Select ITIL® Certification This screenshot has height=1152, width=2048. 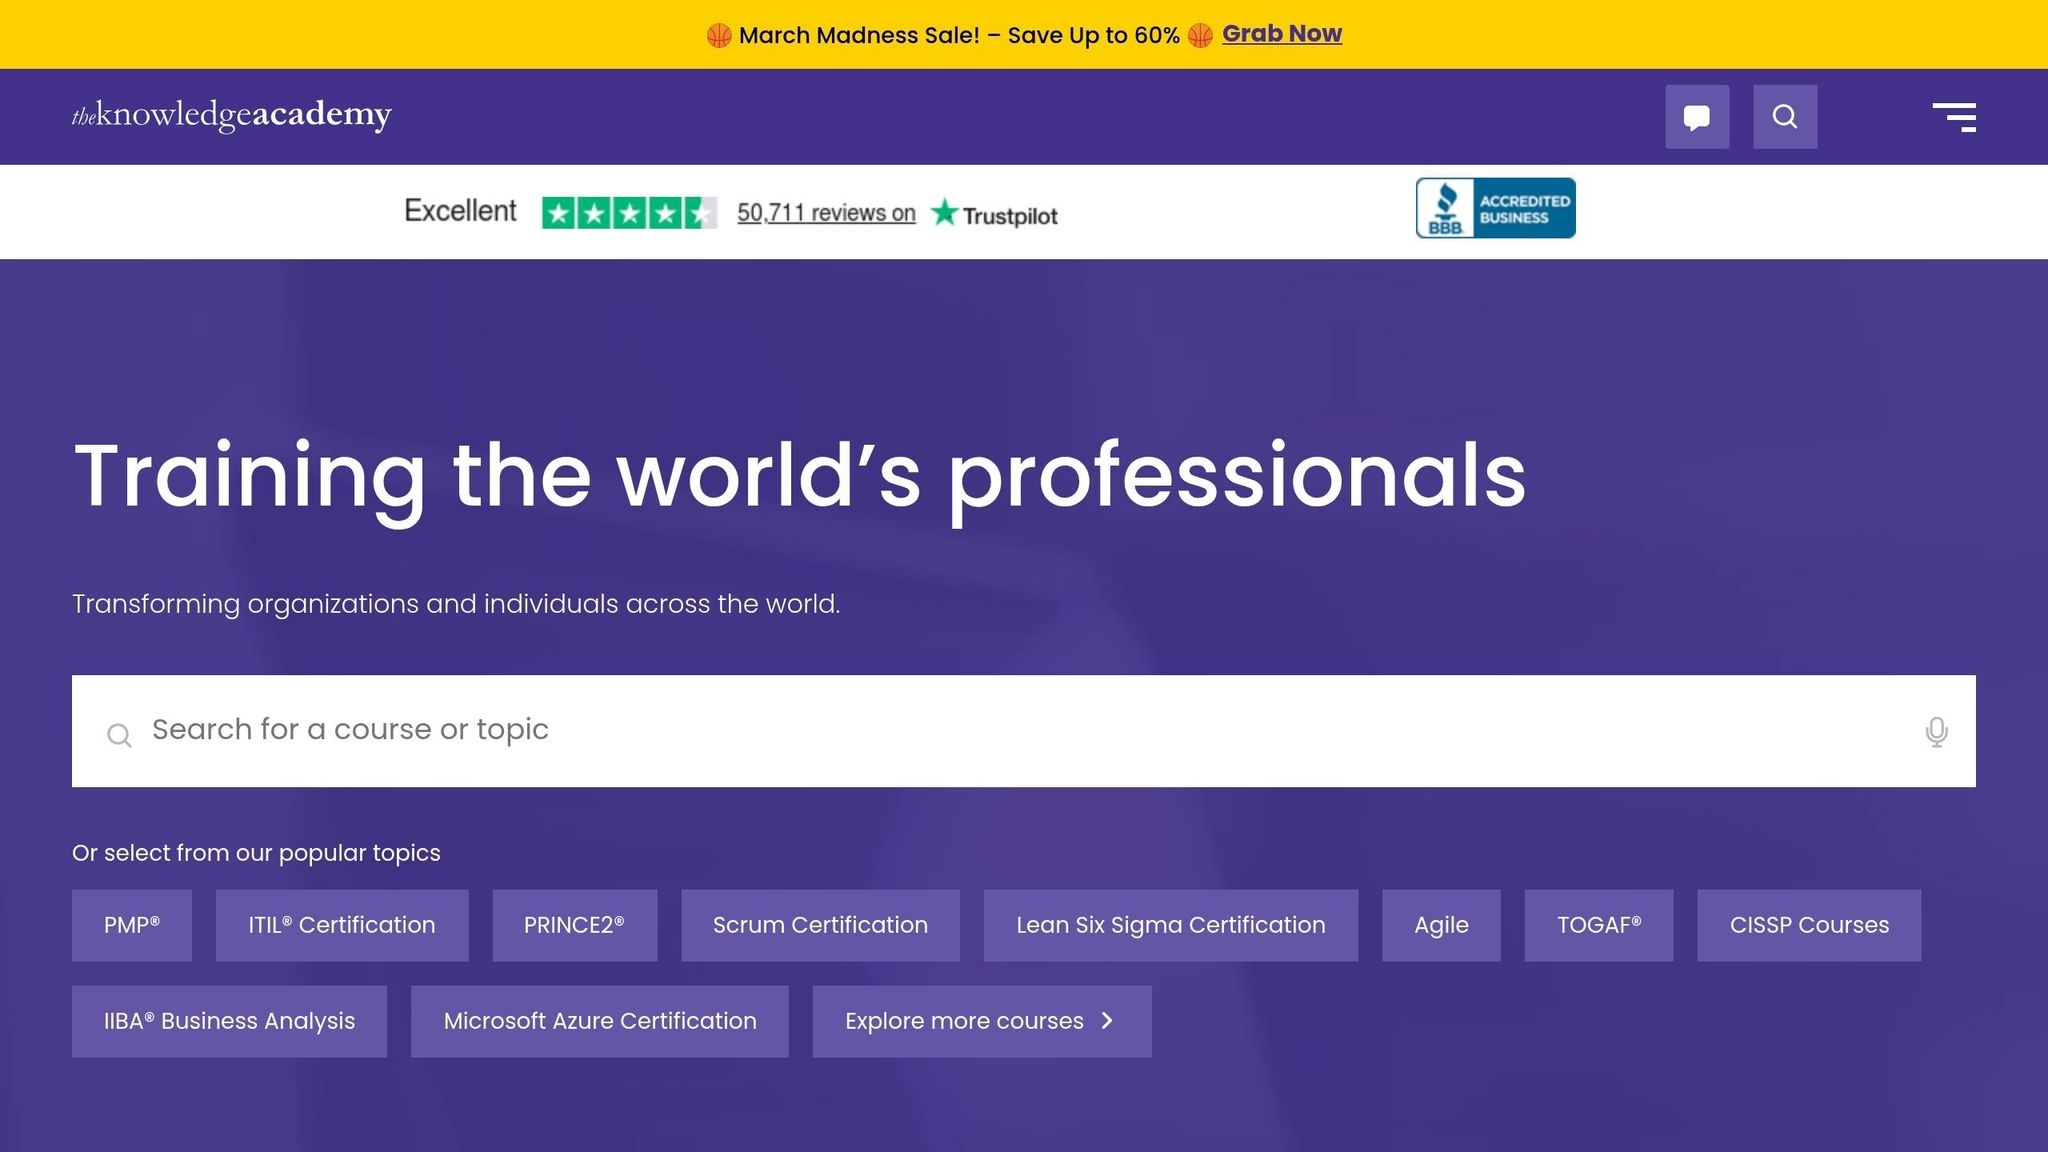click(x=341, y=925)
